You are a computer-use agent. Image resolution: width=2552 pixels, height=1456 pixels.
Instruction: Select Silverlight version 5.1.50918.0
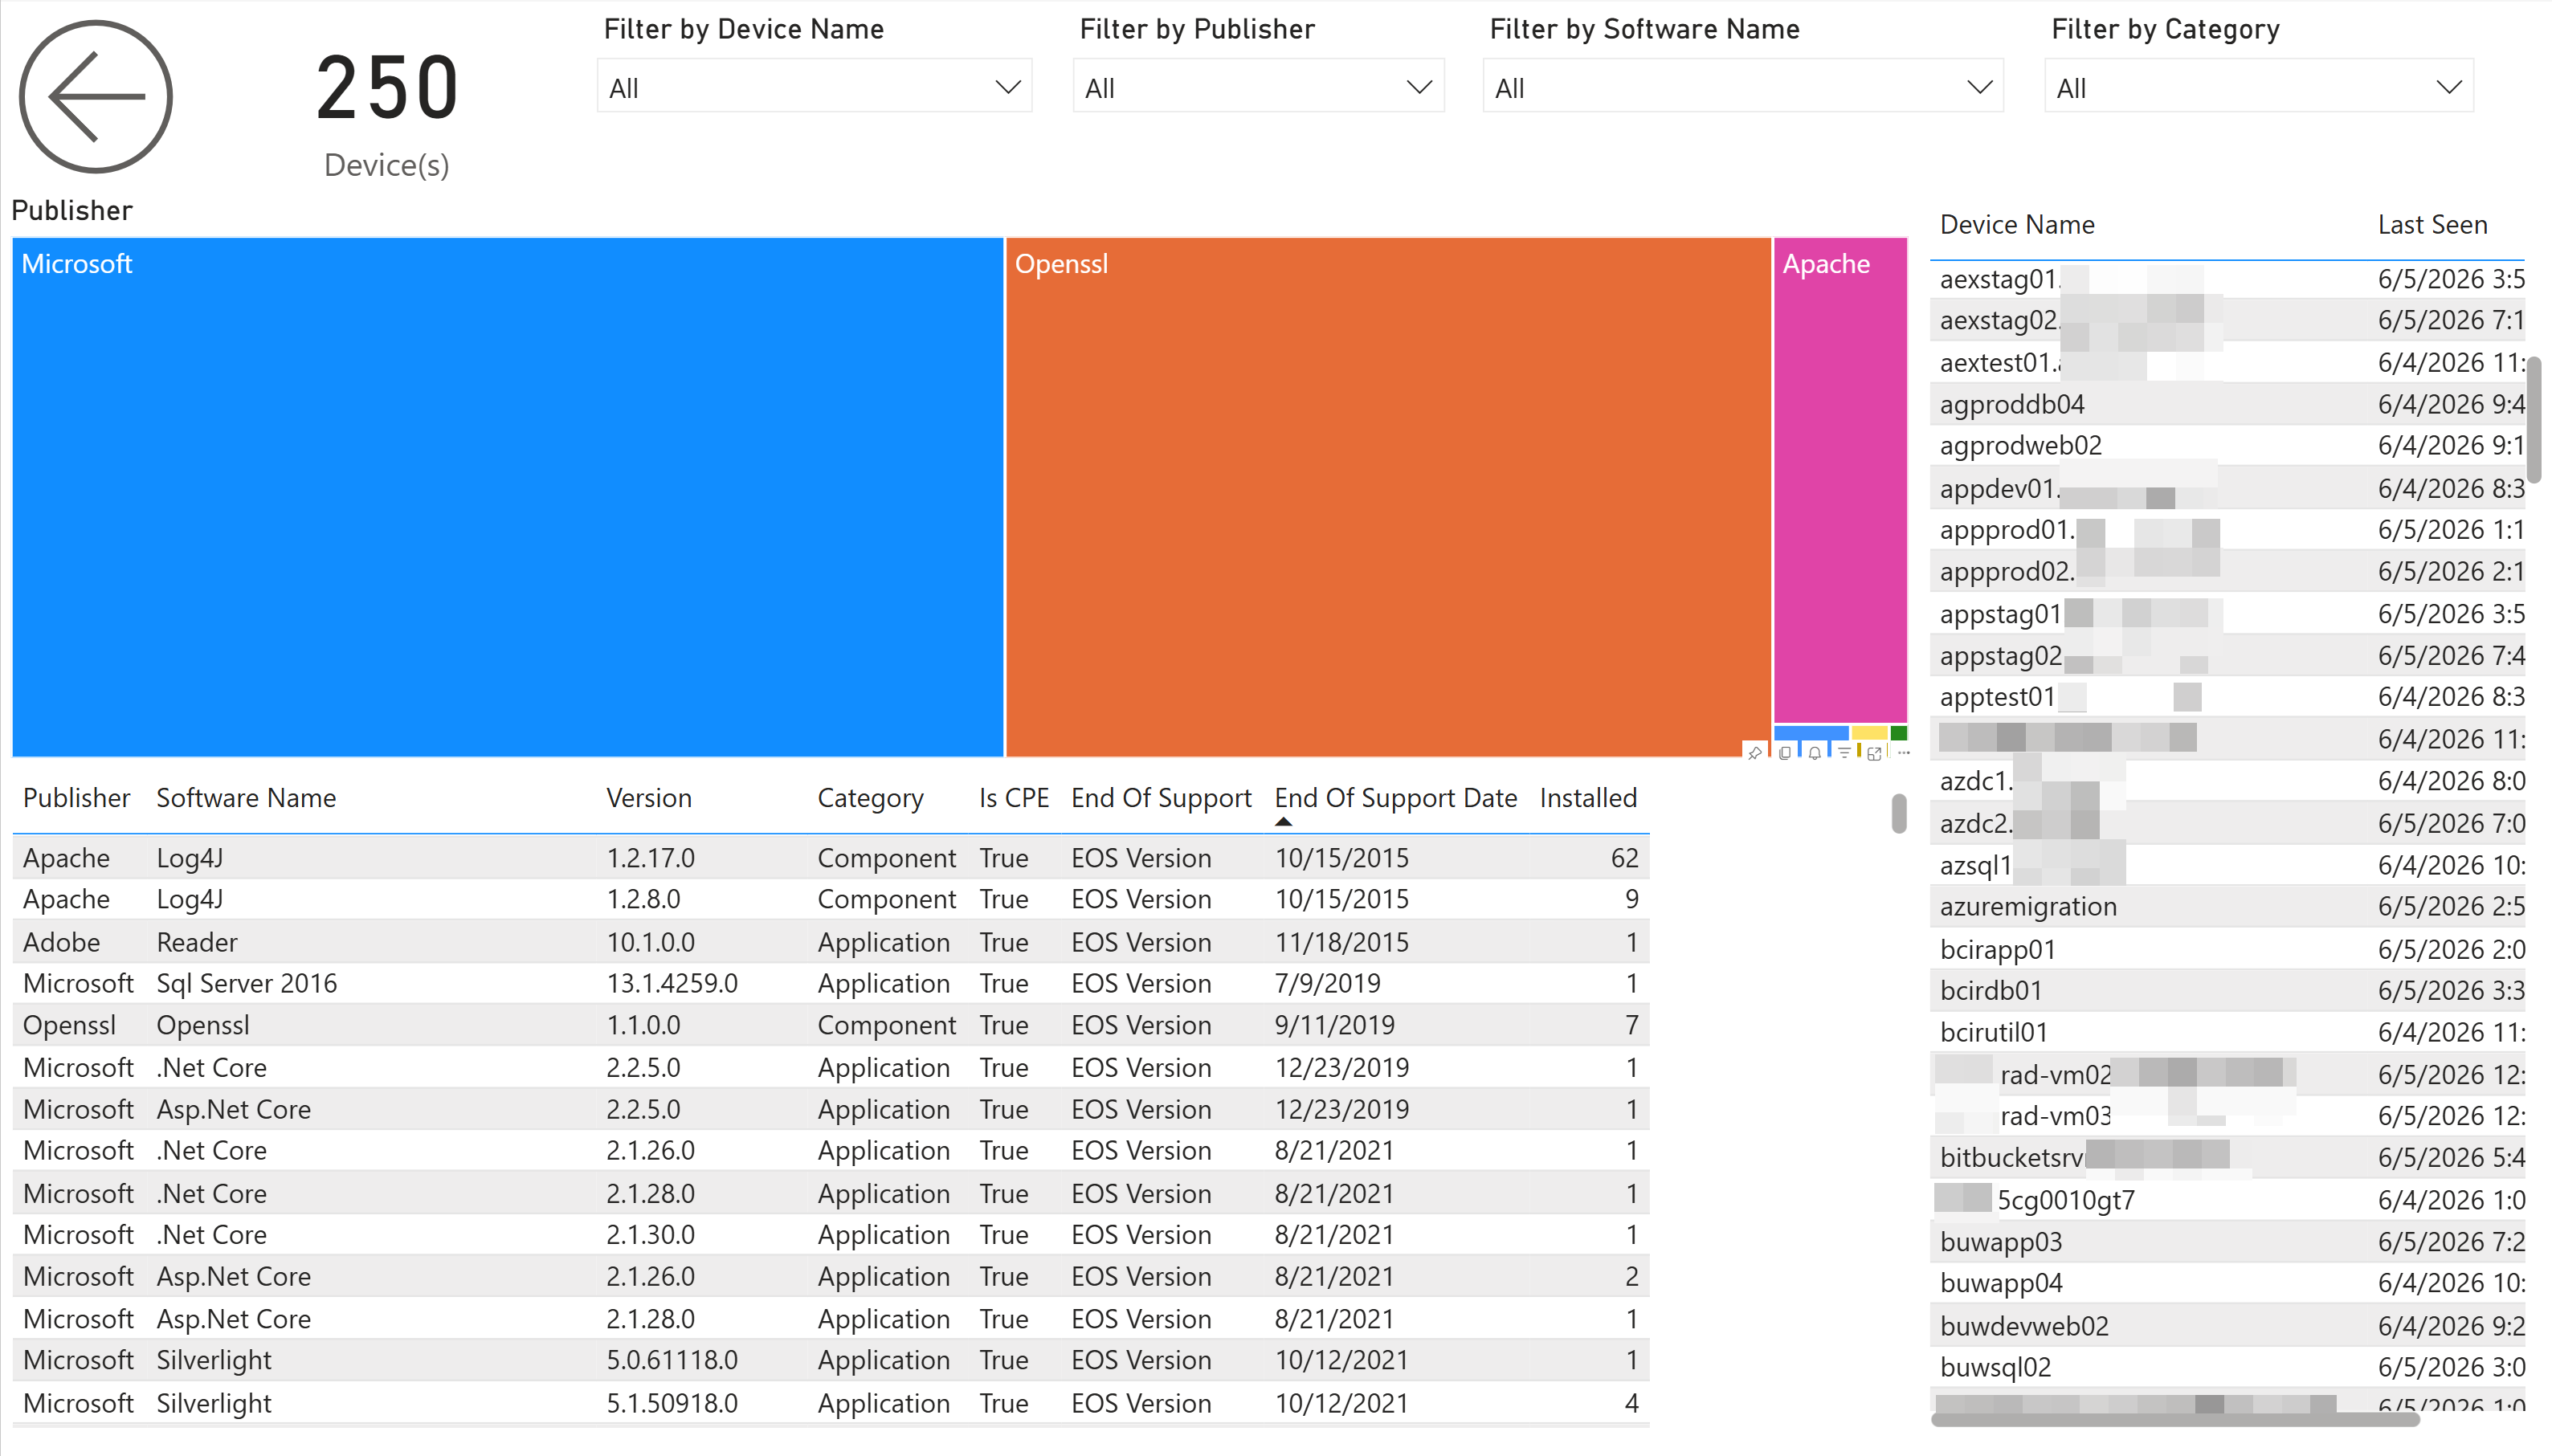830,1403
